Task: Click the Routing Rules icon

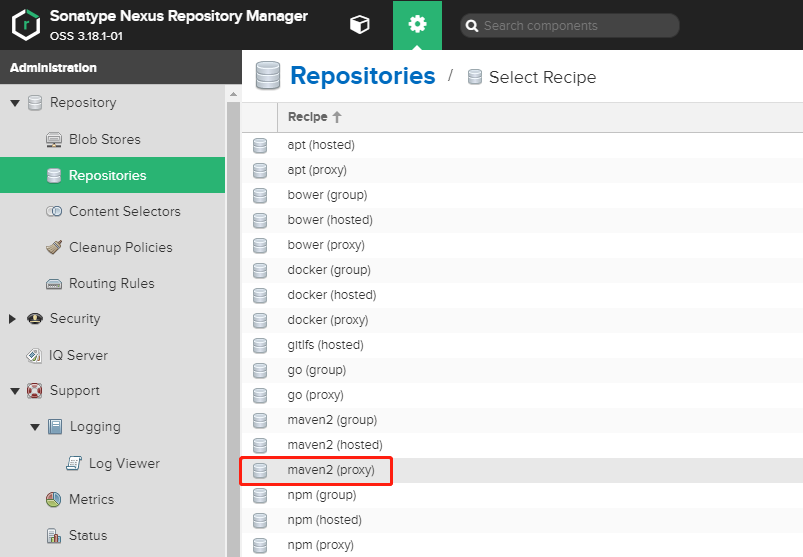Action: [54, 284]
